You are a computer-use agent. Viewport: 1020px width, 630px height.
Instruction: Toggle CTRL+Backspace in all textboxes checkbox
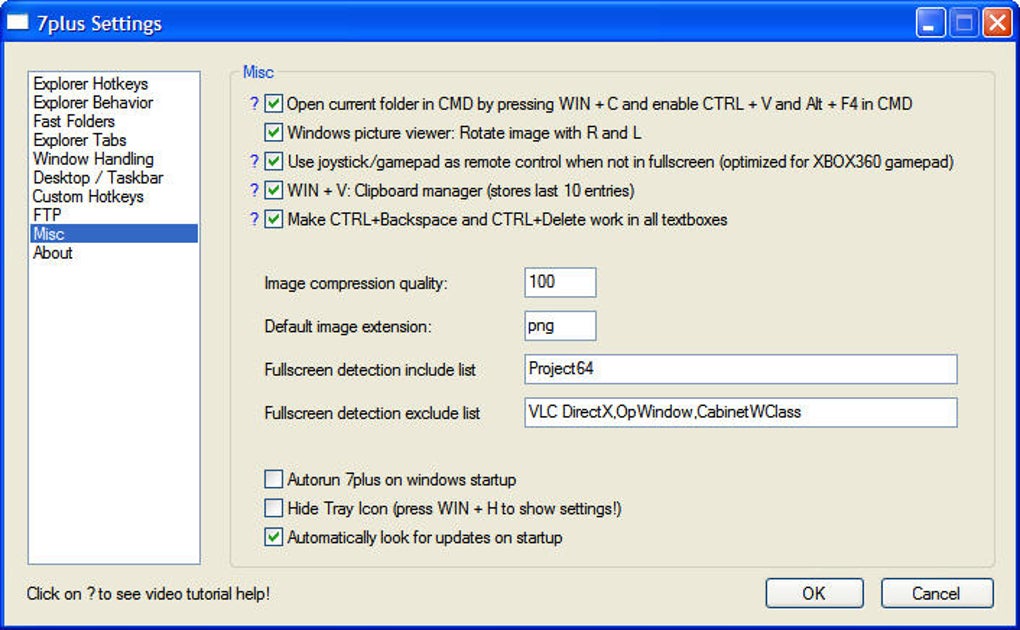point(273,219)
